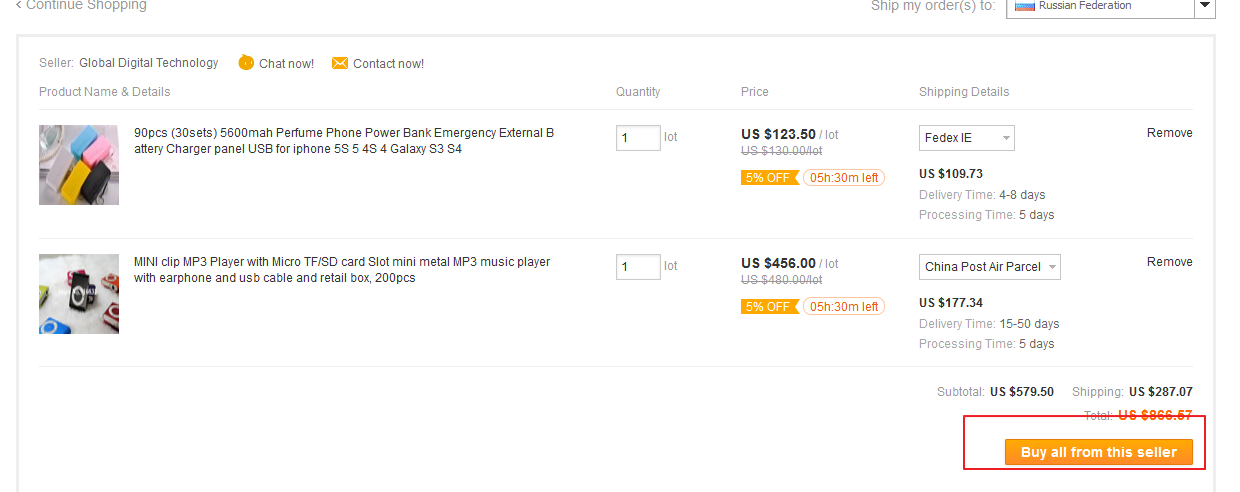The width and height of the screenshot is (1240, 492).
Task: Click the Chat now smiley icon
Action: coord(246,63)
